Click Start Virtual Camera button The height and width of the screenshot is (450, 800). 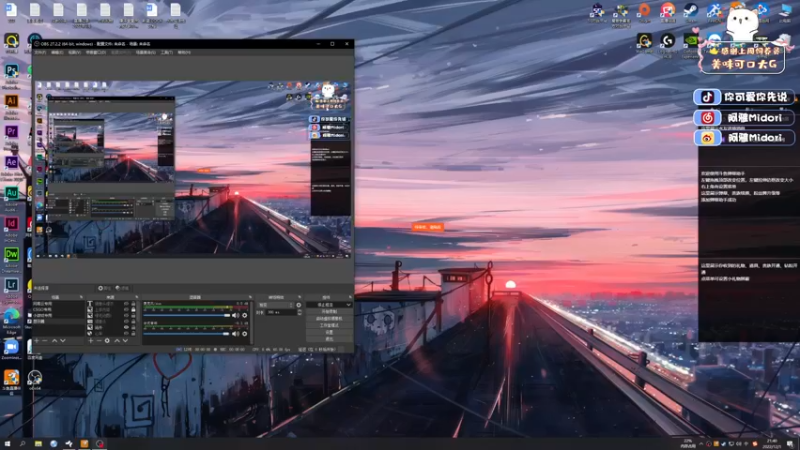click(x=330, y=319)
